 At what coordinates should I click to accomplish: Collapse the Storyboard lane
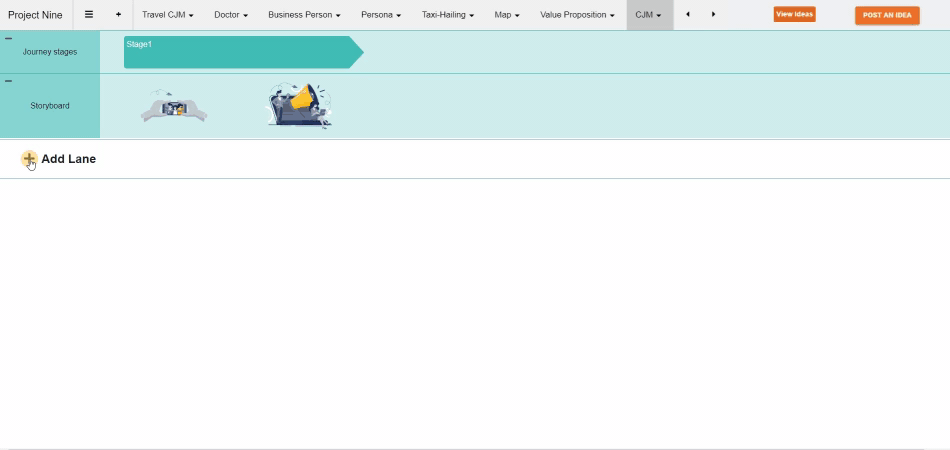(9, 81)
